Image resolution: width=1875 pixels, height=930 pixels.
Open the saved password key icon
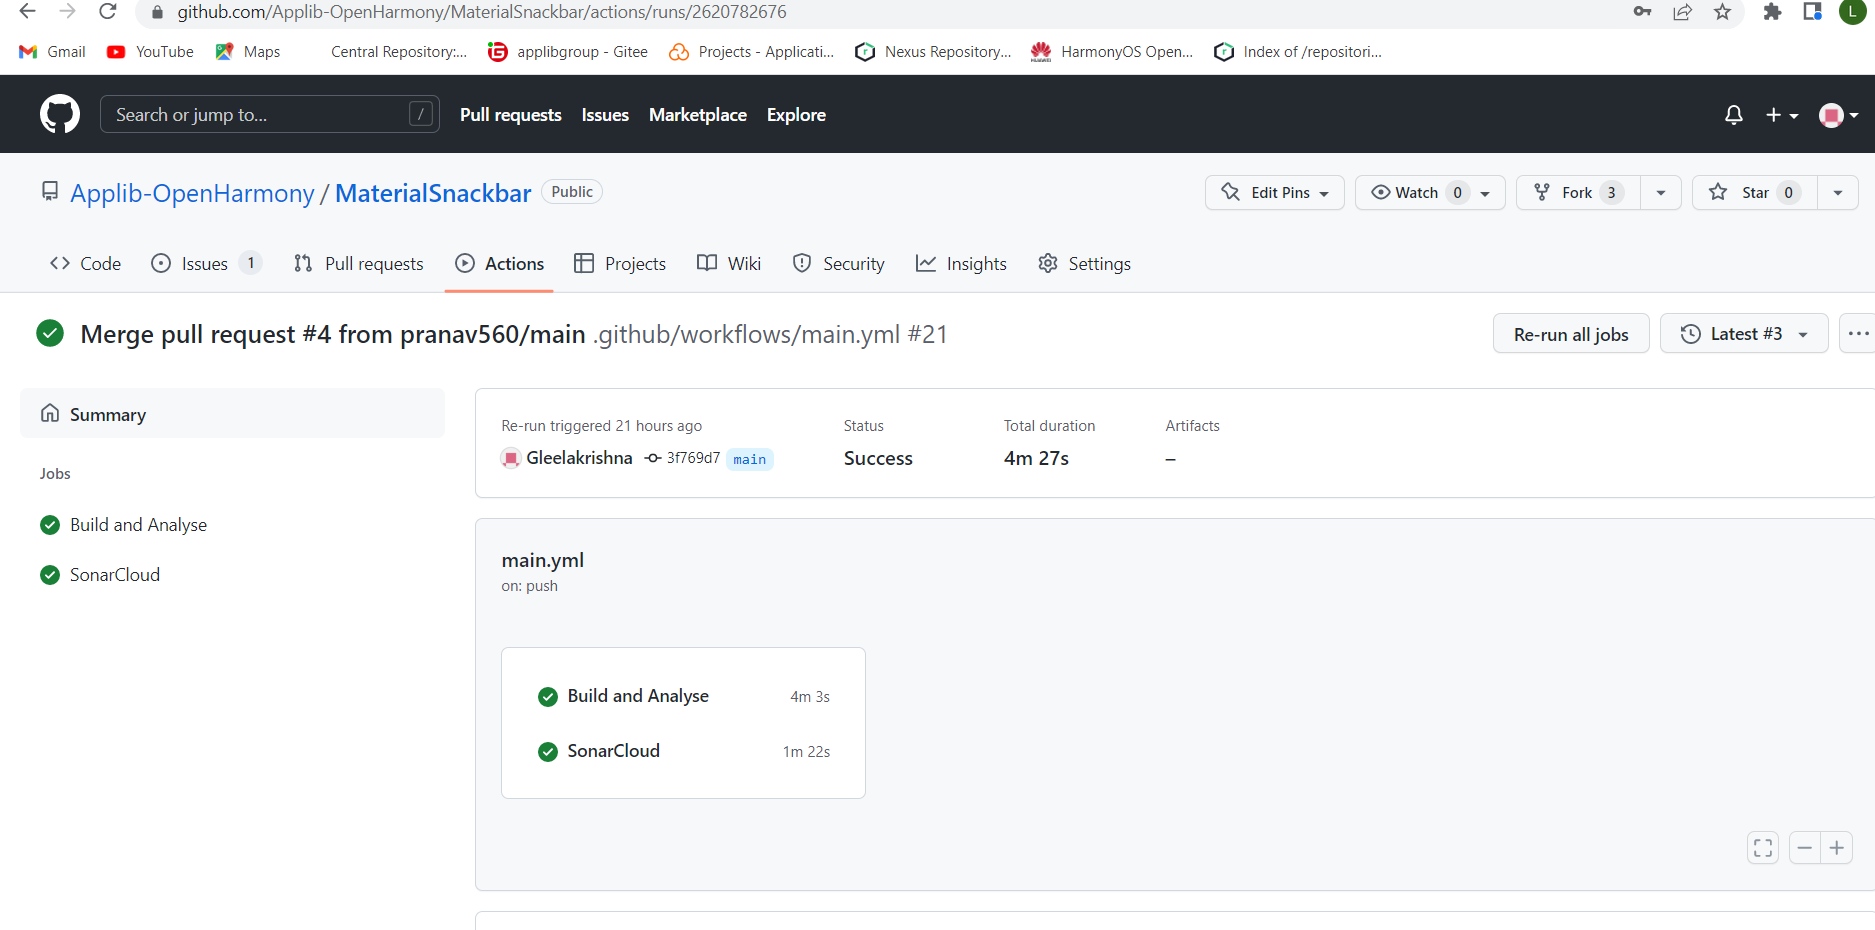[x=1642, y=12]
